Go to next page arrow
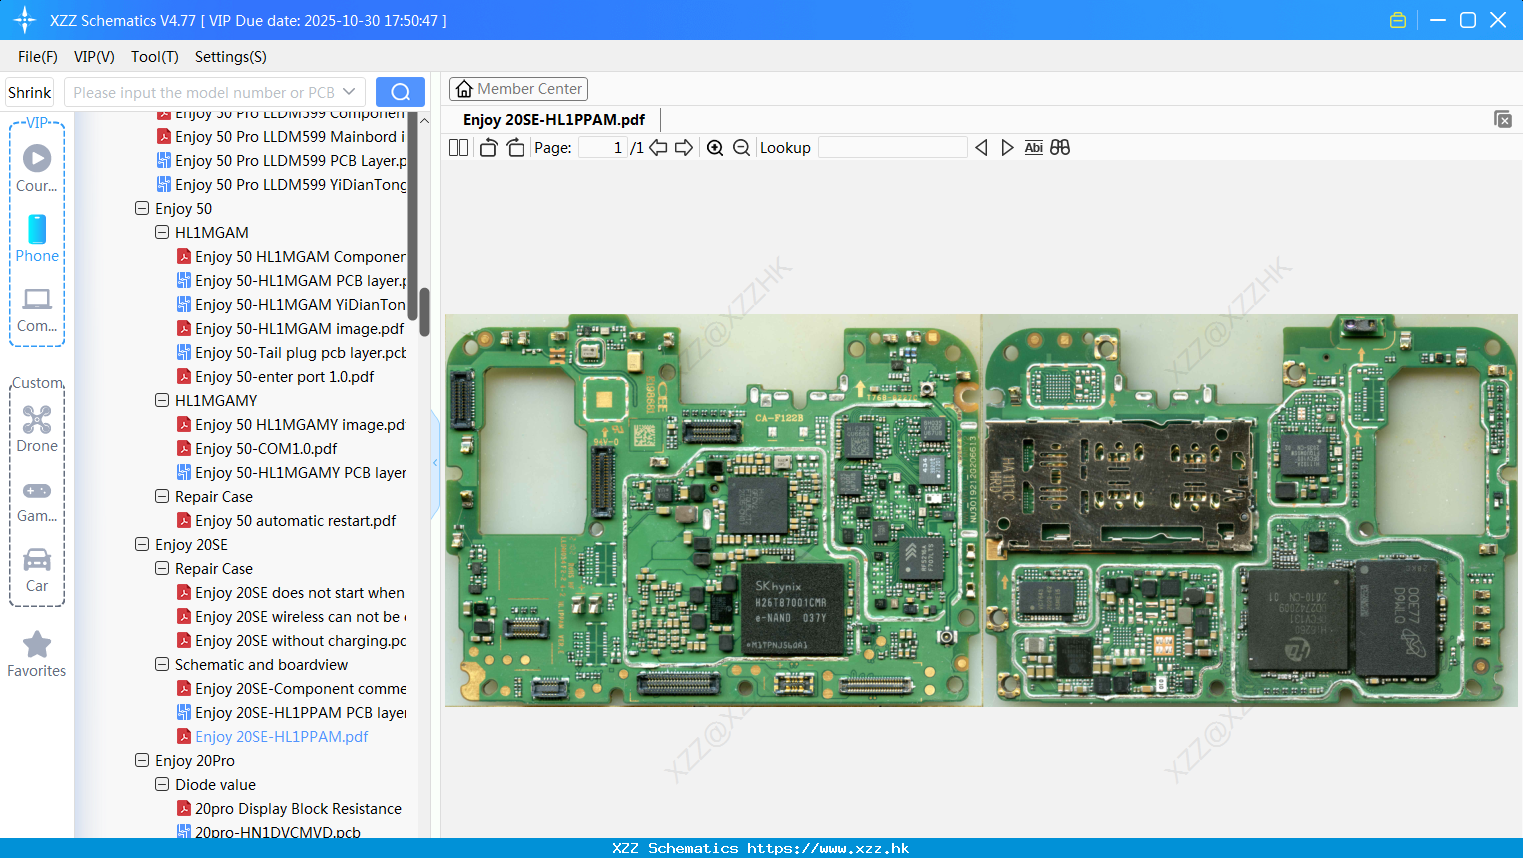 [x=684, y=148]
